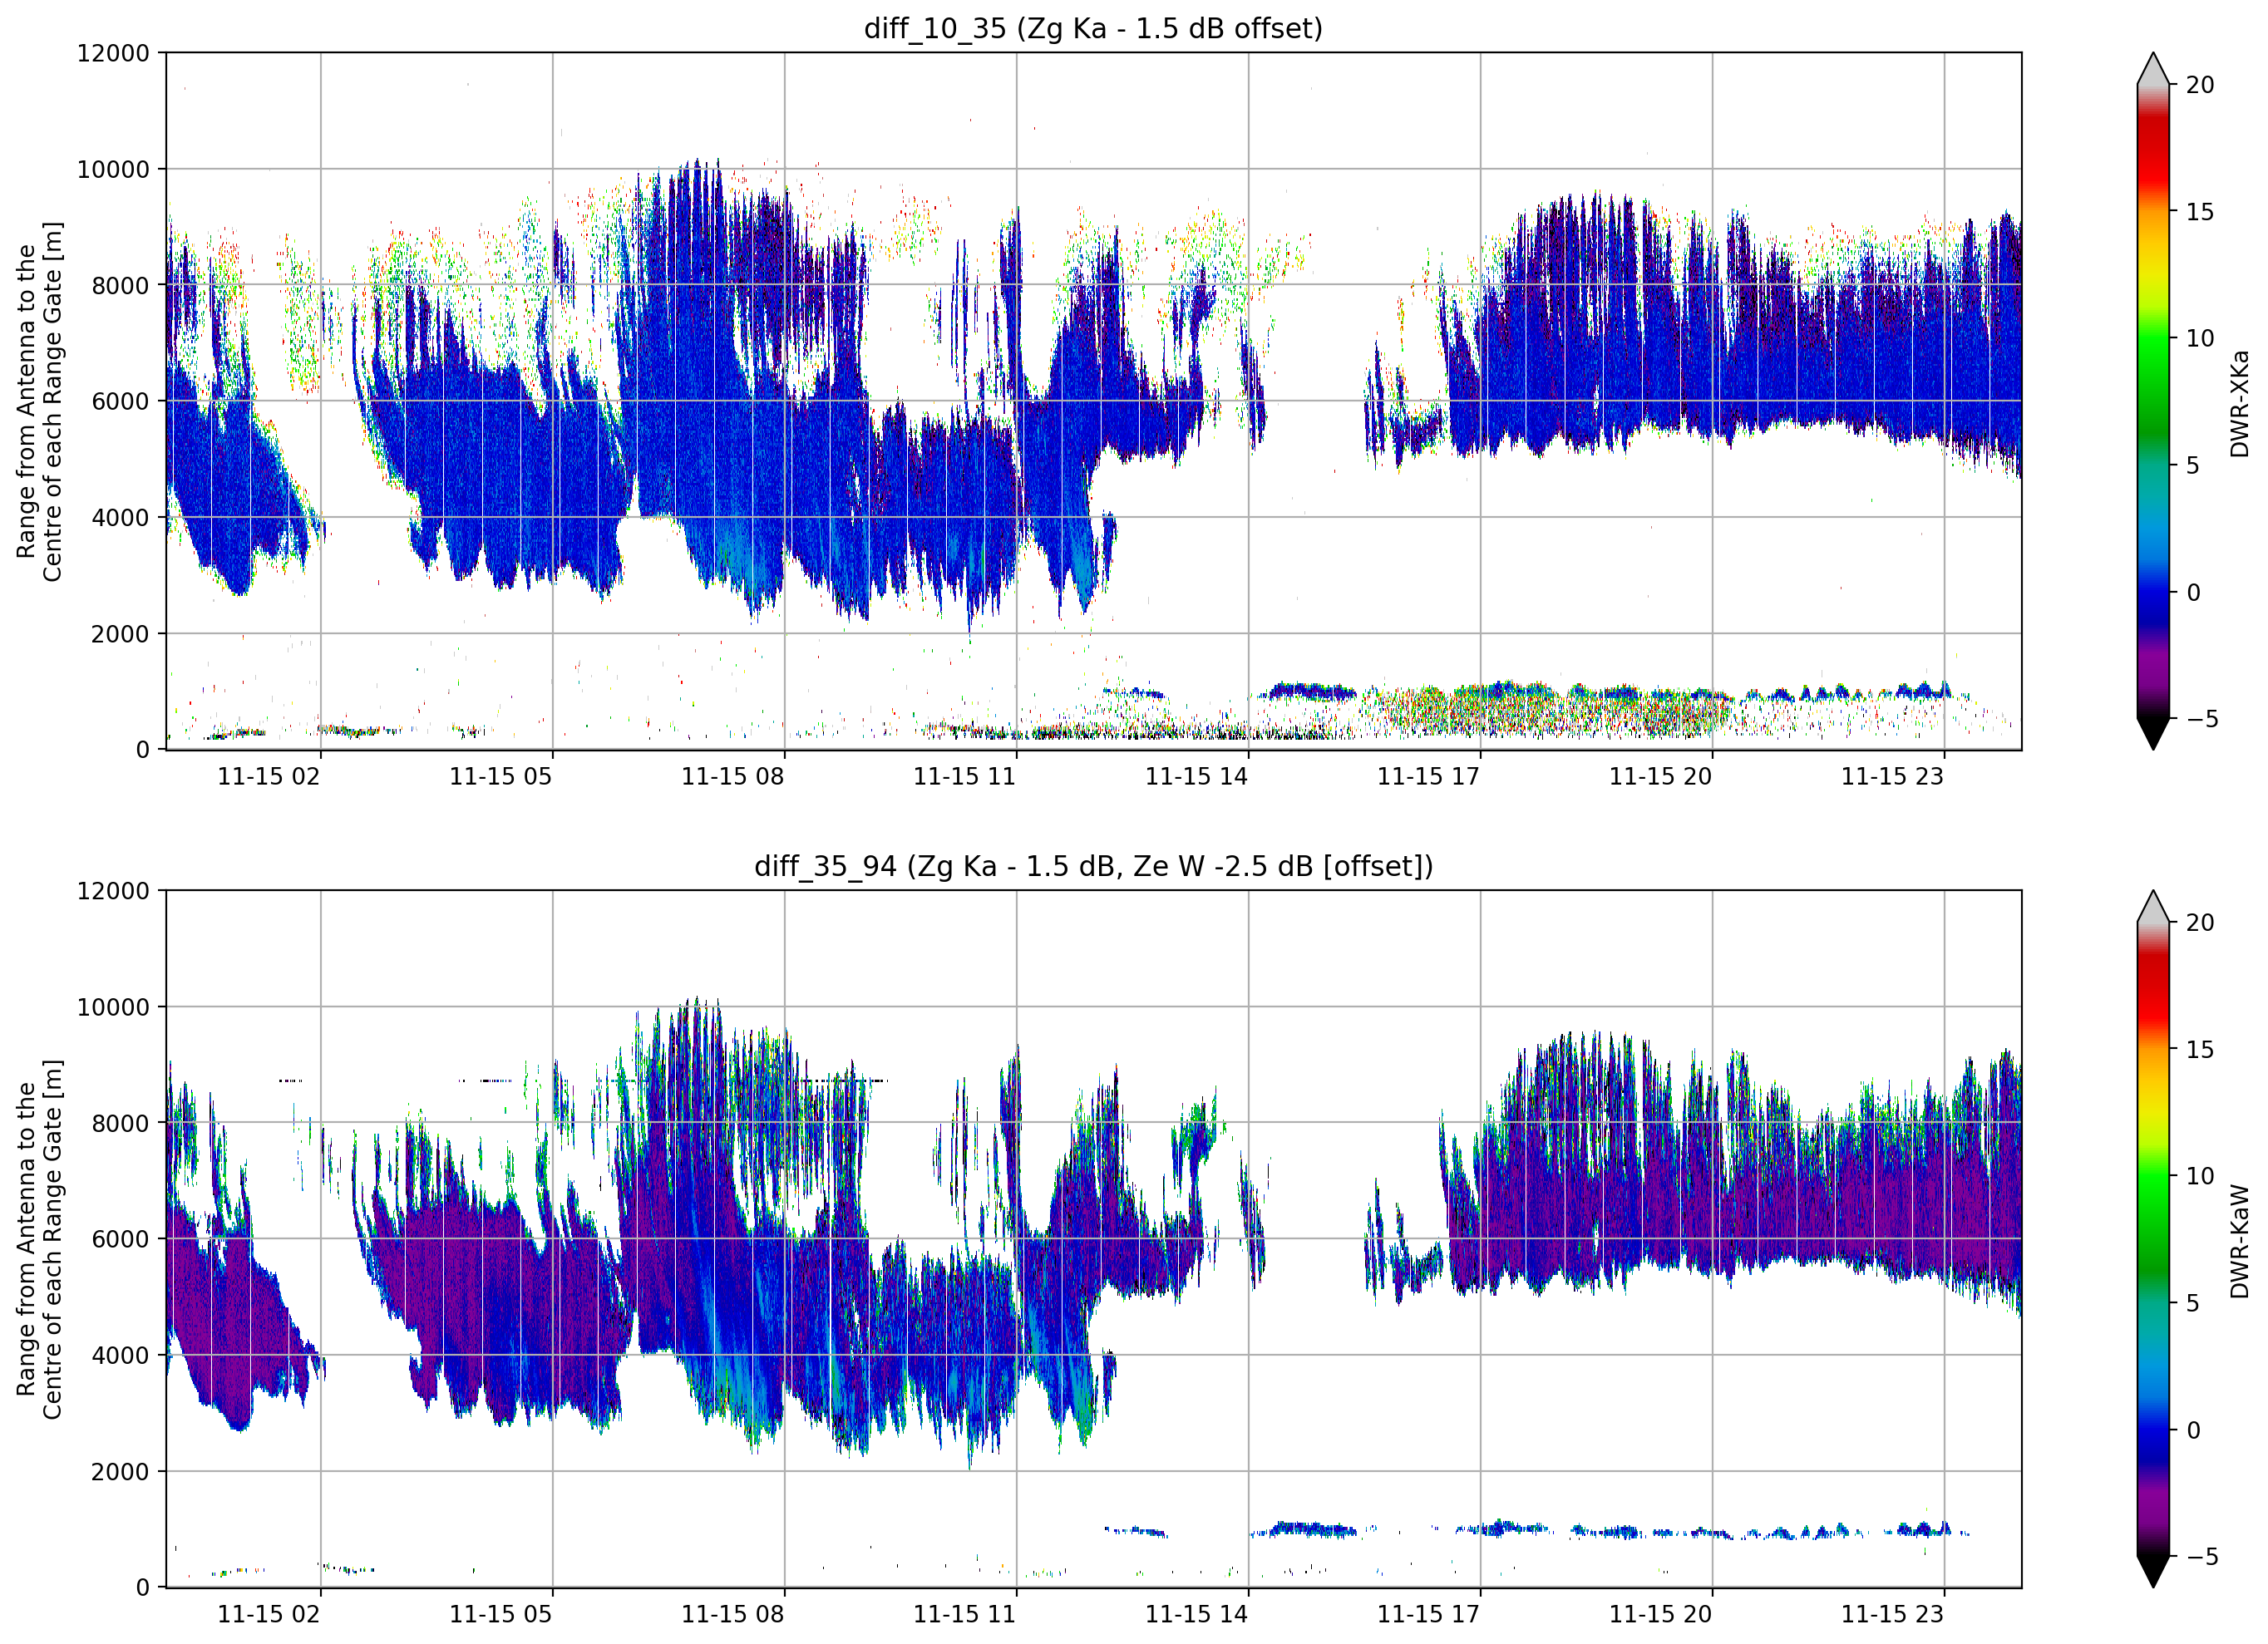Click the 11-15 17 tick label on bottom plot

pos(1428,1613)
